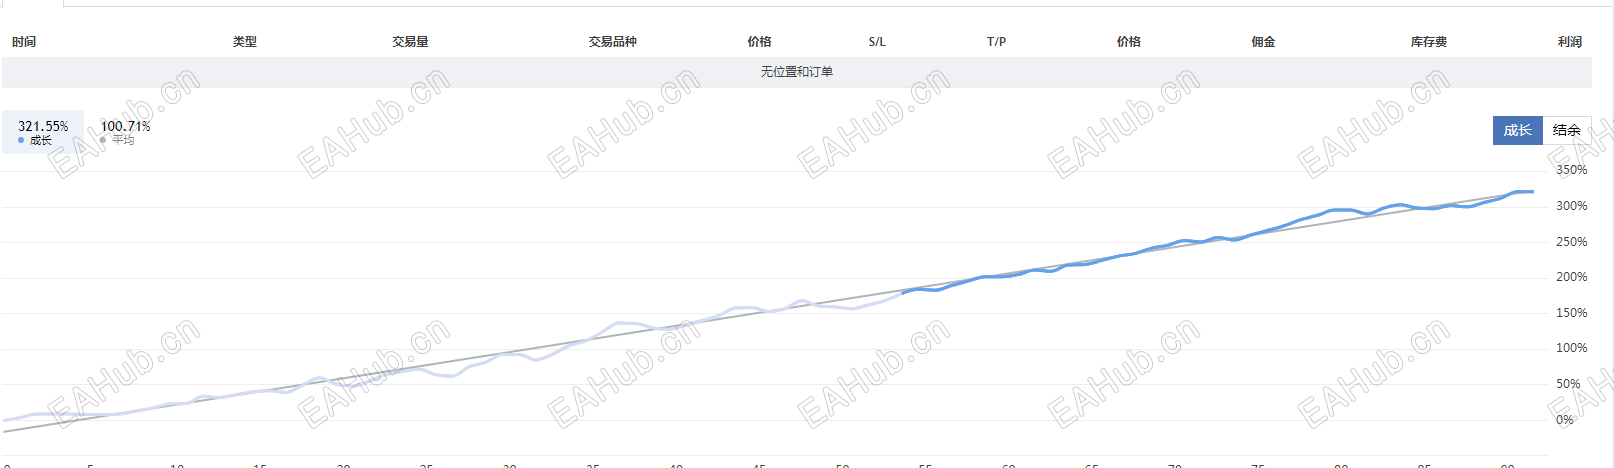Toggle the 100.71% 平均 legend series
The height and width of the screenshot is (468, 1614).
125,131
